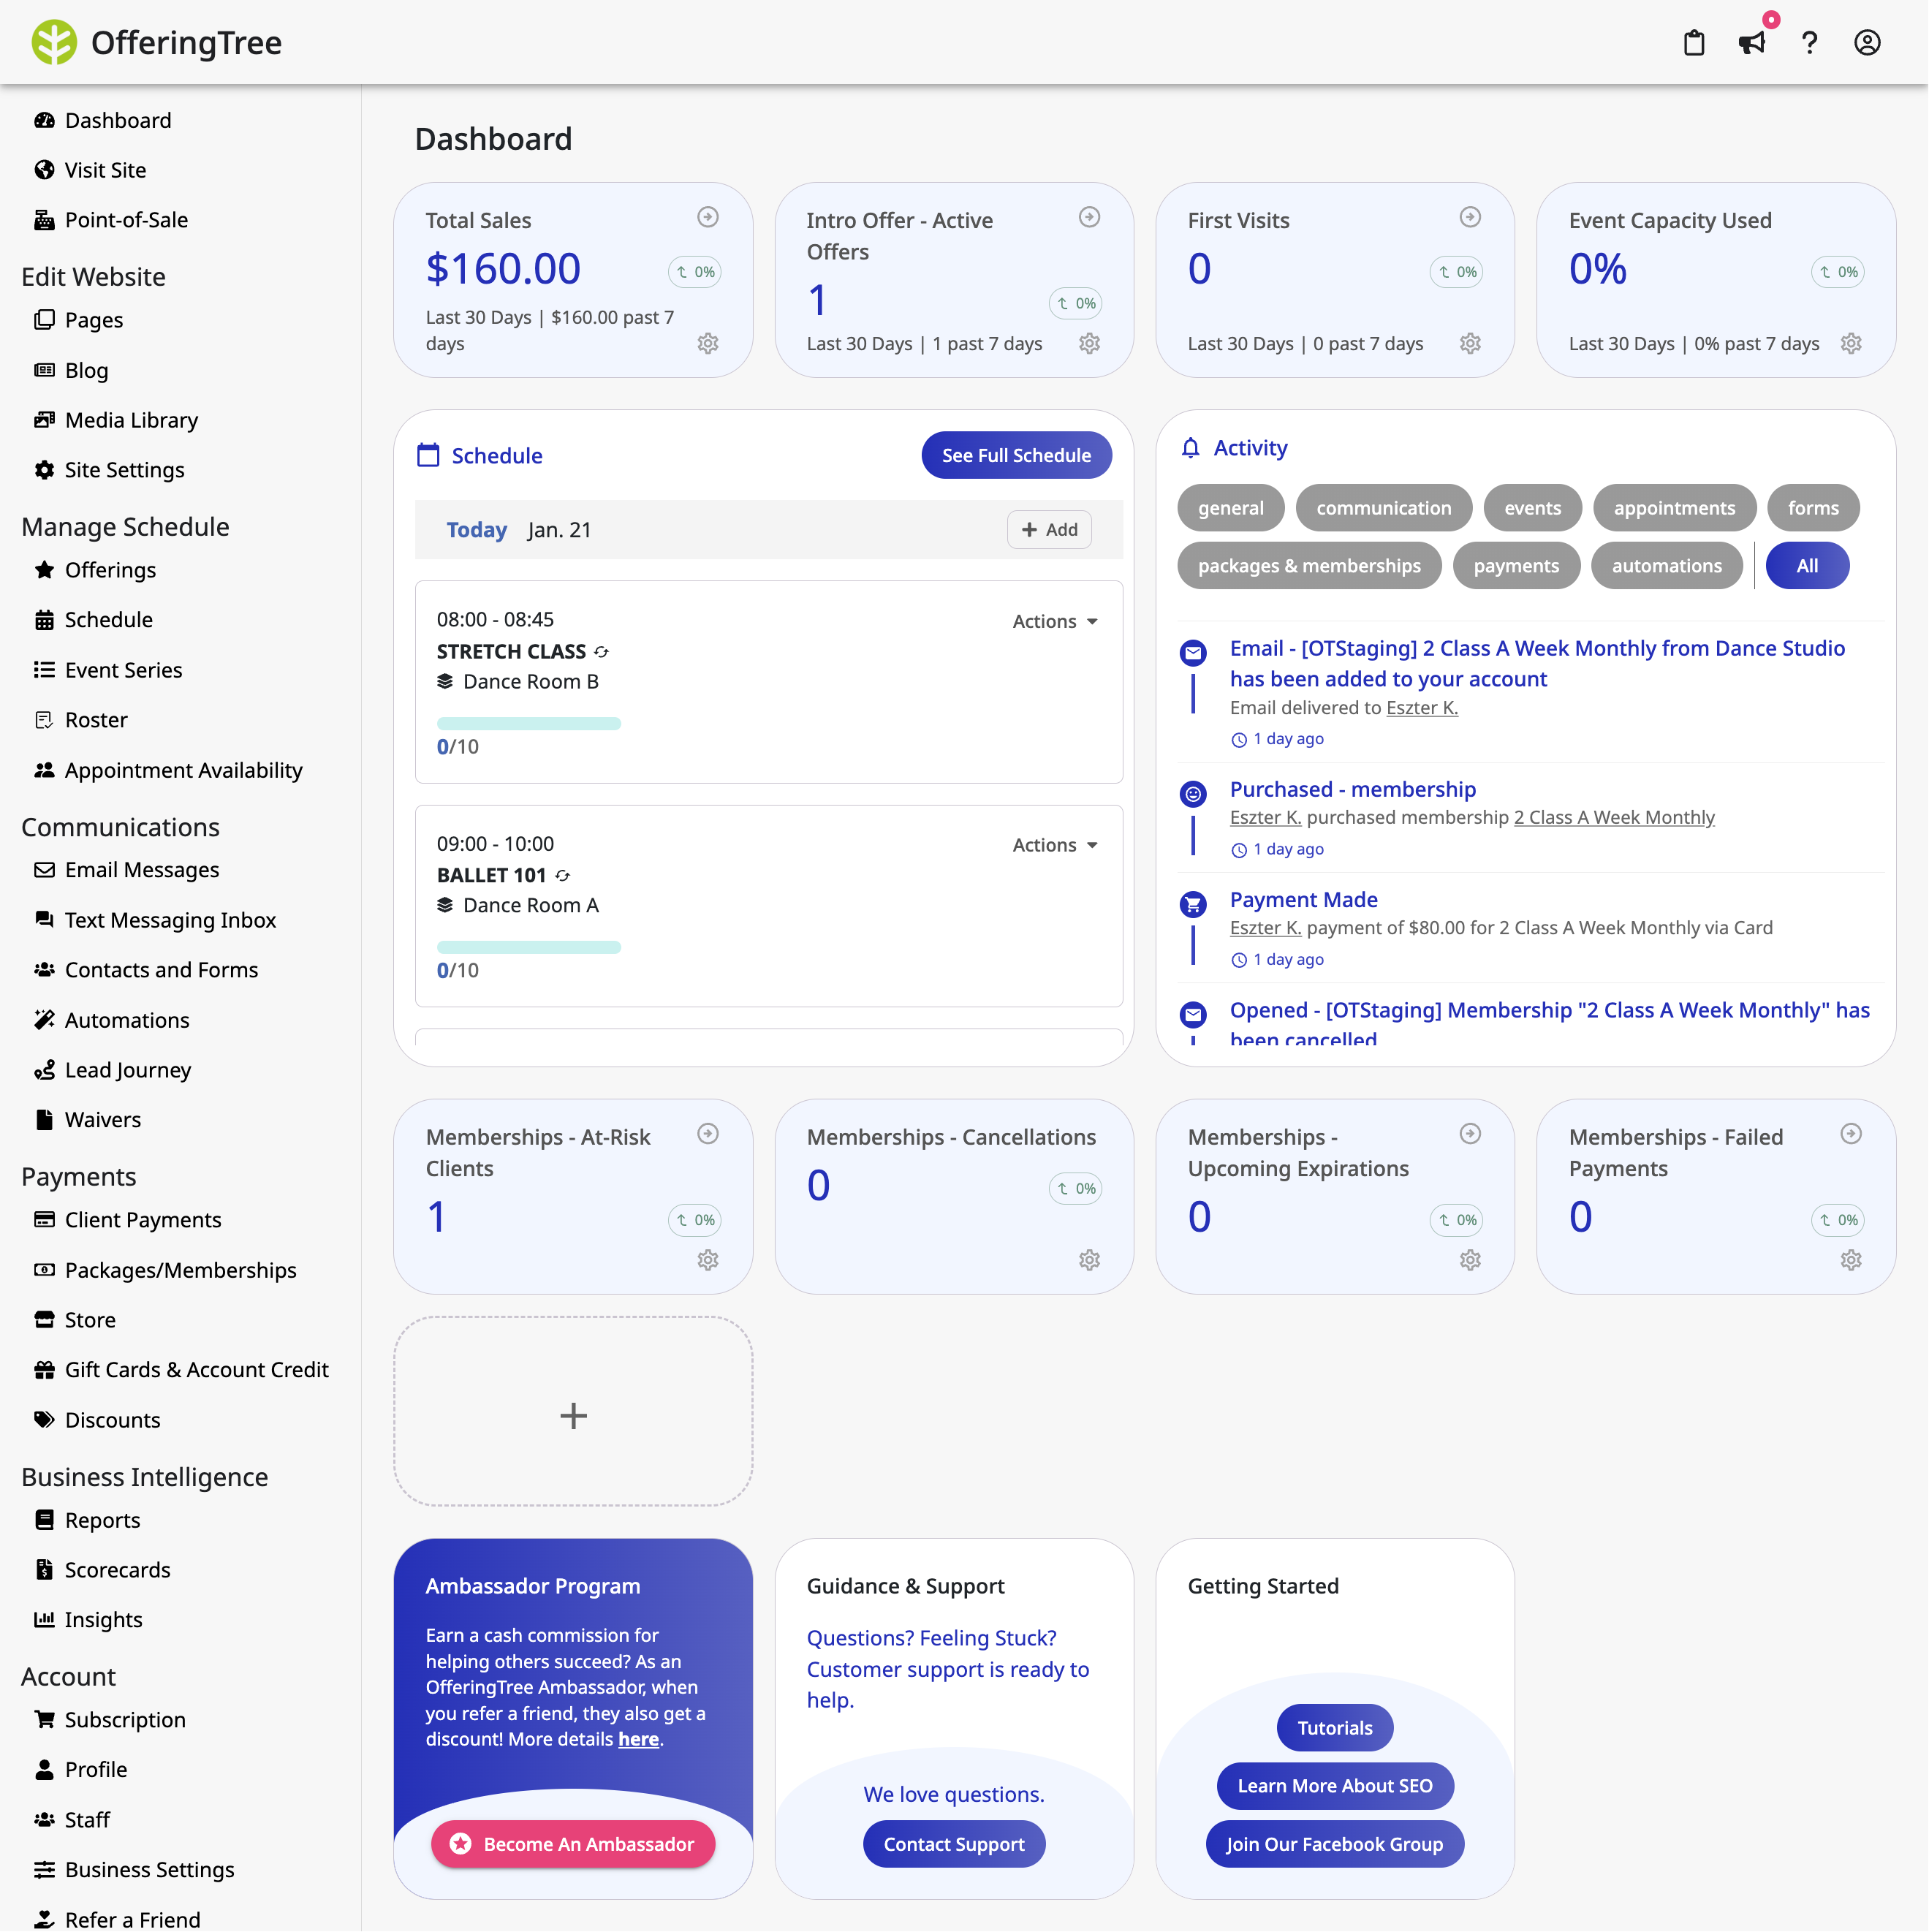Open Upcoming Expirations details arrow icon
The width and height of the screenshot is (1929, 1932).
(1470, 1133)
